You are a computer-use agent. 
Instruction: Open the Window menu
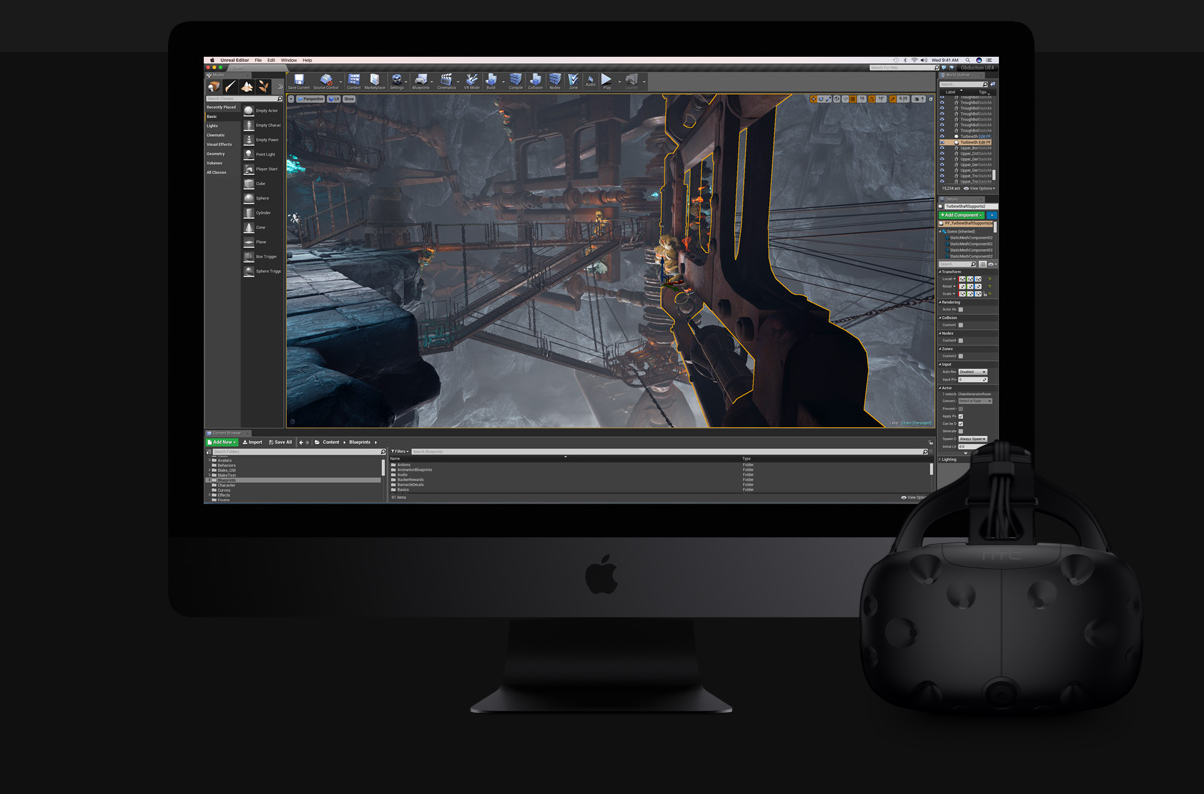coord(289,60)
